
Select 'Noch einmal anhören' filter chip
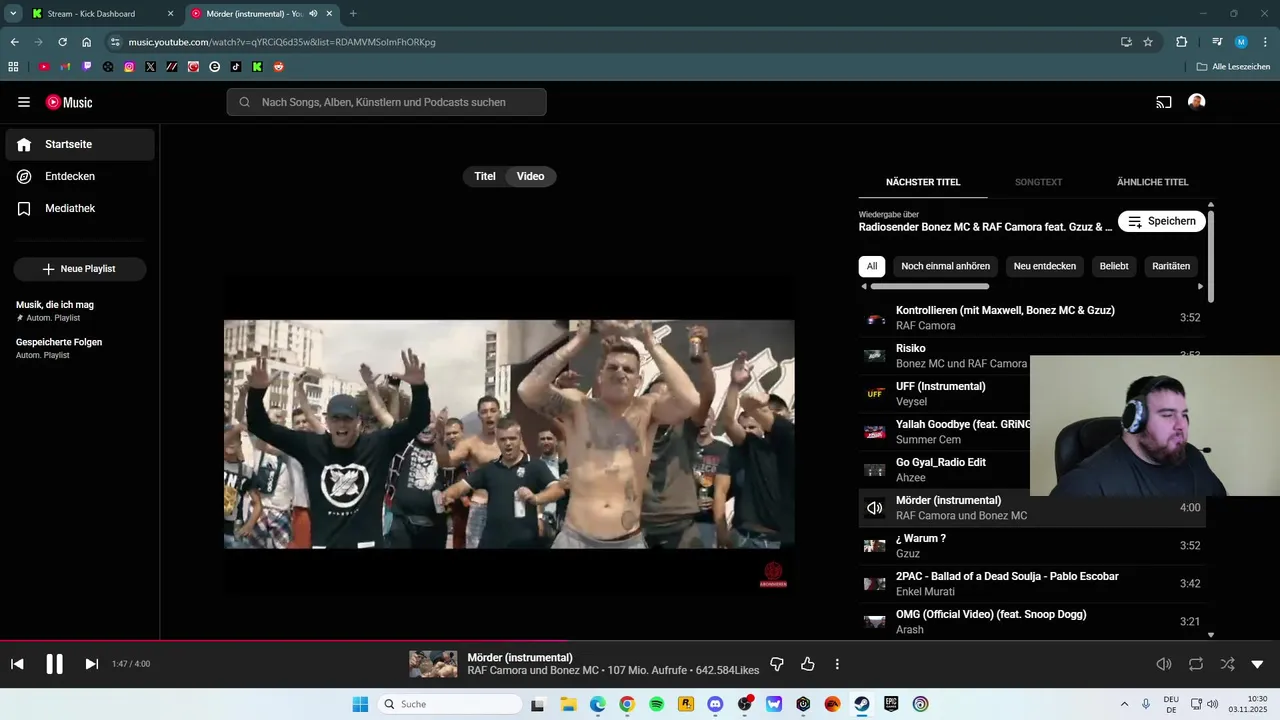point(945,266)
